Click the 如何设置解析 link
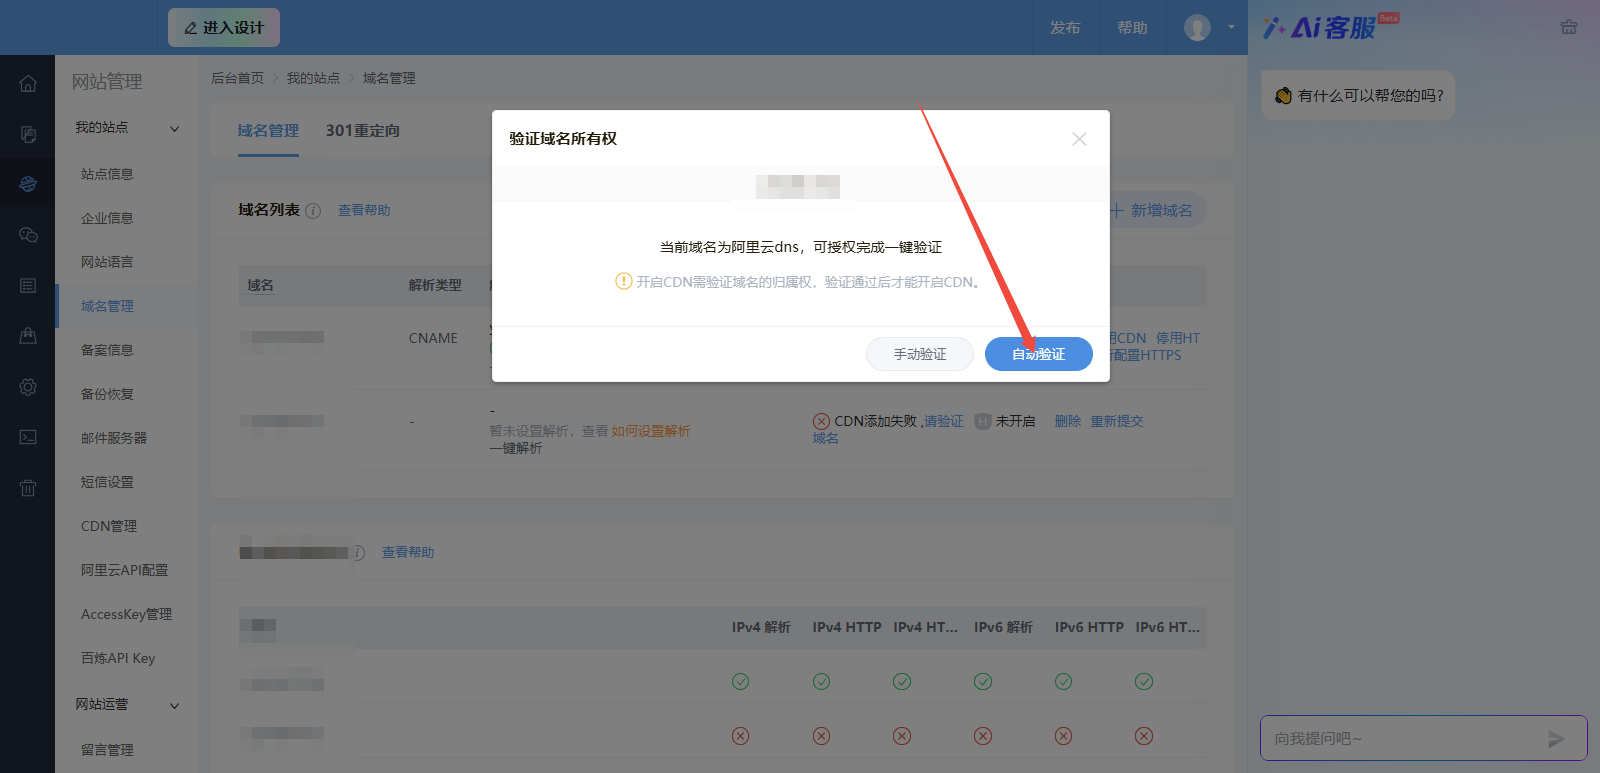1600x773 pixels. coord(651,431)
